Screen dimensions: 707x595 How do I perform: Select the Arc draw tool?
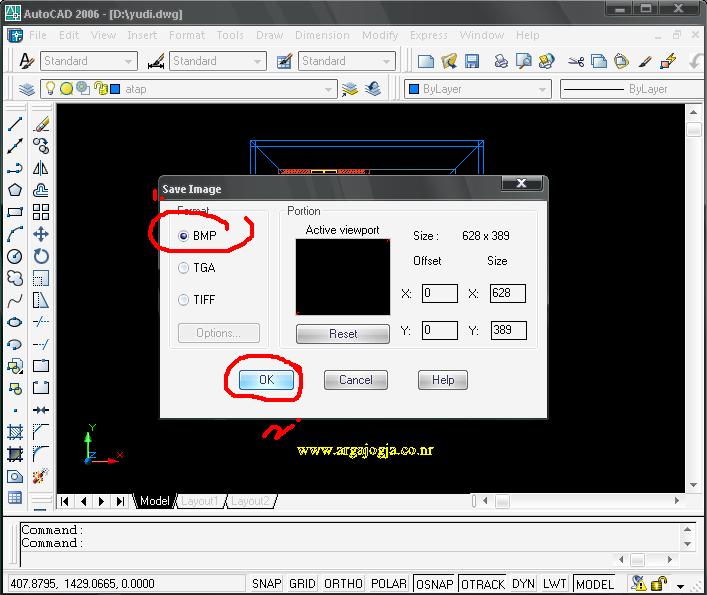15,234
